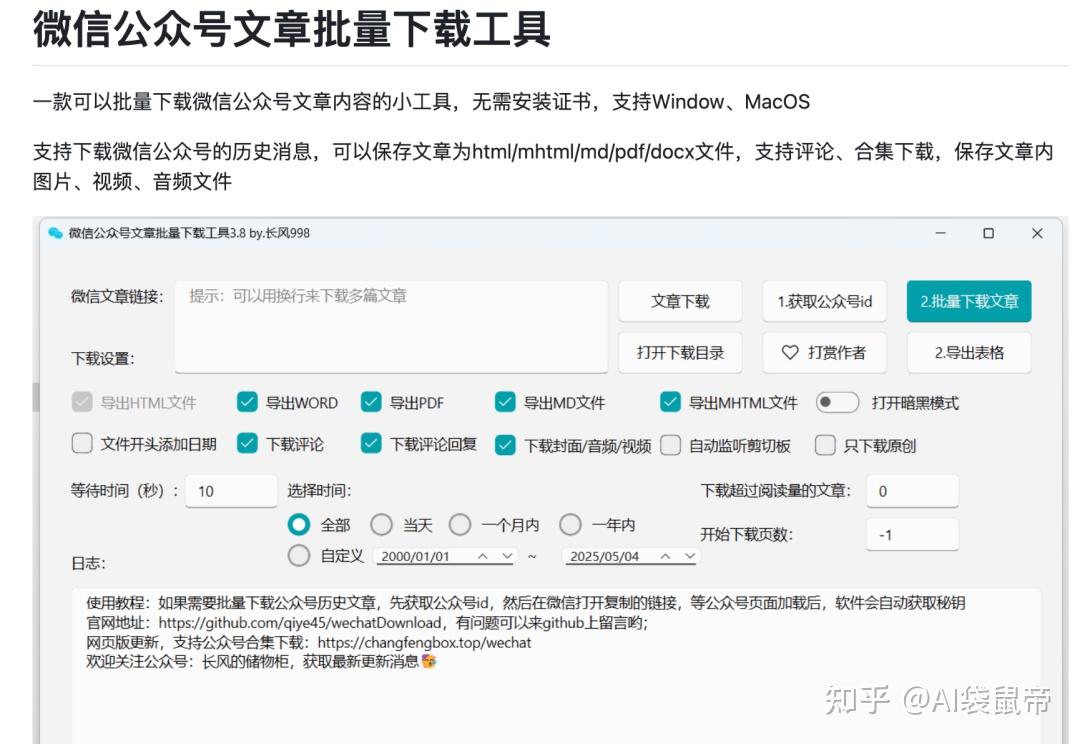Enable the 自动监听剪切板 checkbox

pos(670,446)
